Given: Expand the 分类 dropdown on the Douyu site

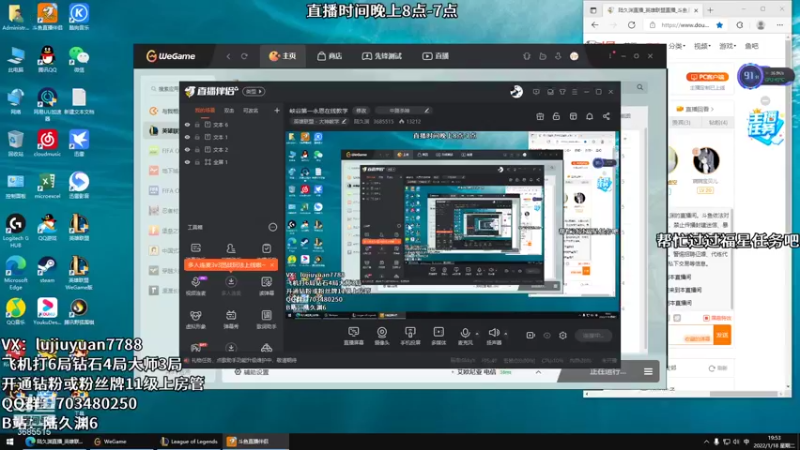Looking at the screenshot, I should [677, 46].
